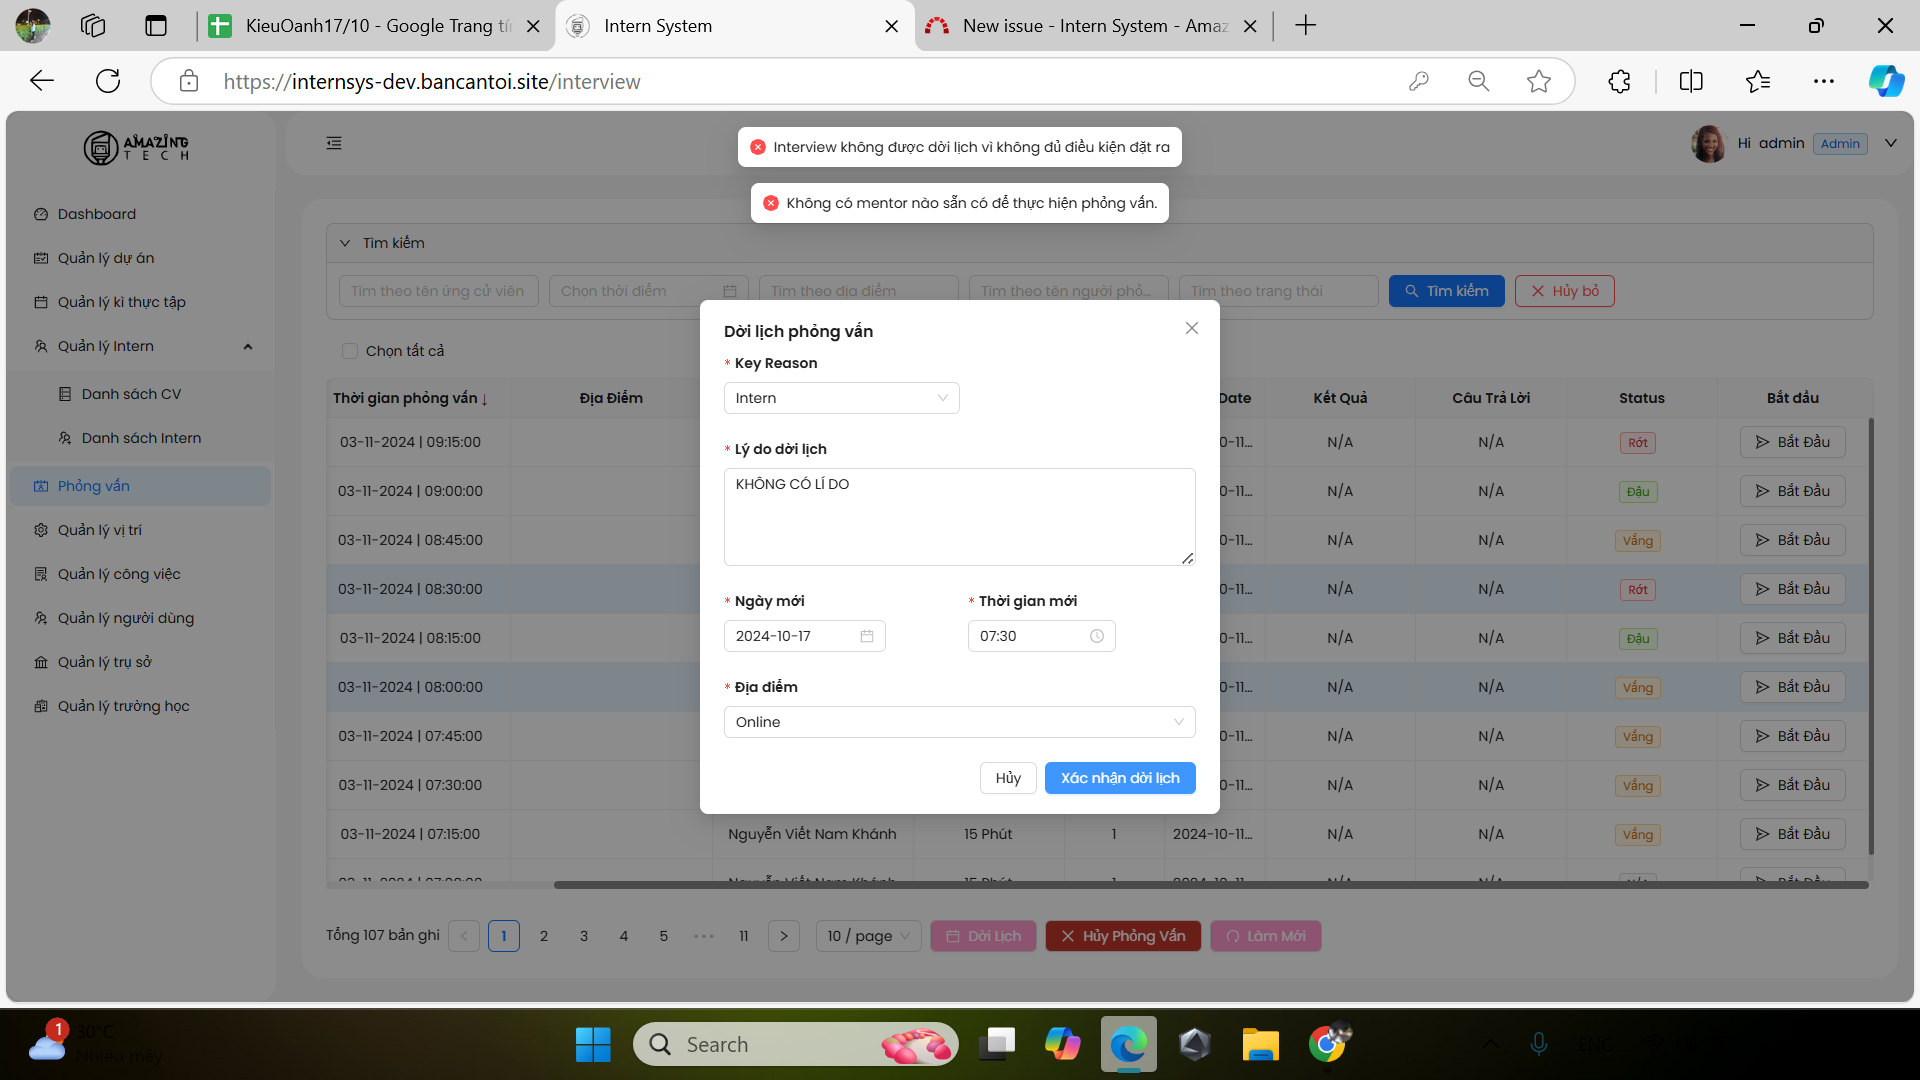The height and width of the screenshot is (1080, 1920).
Task: Click the Lý do dời lịch textarea
Action: [x=958, y=516]
